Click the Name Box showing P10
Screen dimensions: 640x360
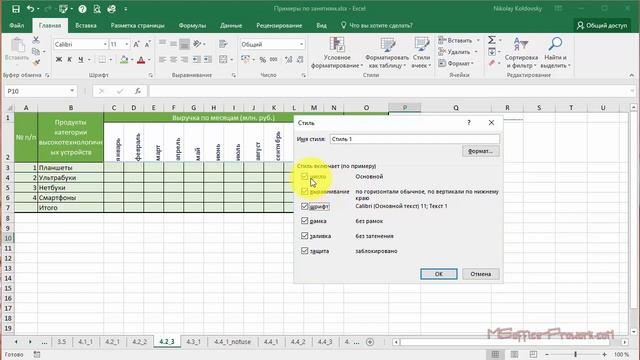click(36, 91)
